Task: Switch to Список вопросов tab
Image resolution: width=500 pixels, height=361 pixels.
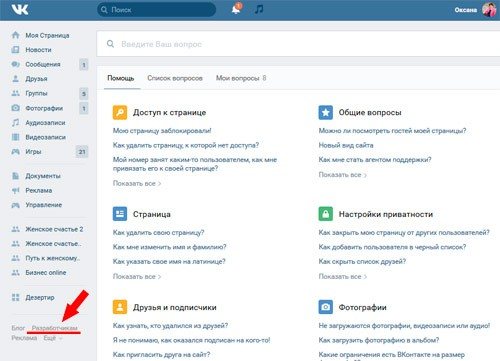Action: 175,78
